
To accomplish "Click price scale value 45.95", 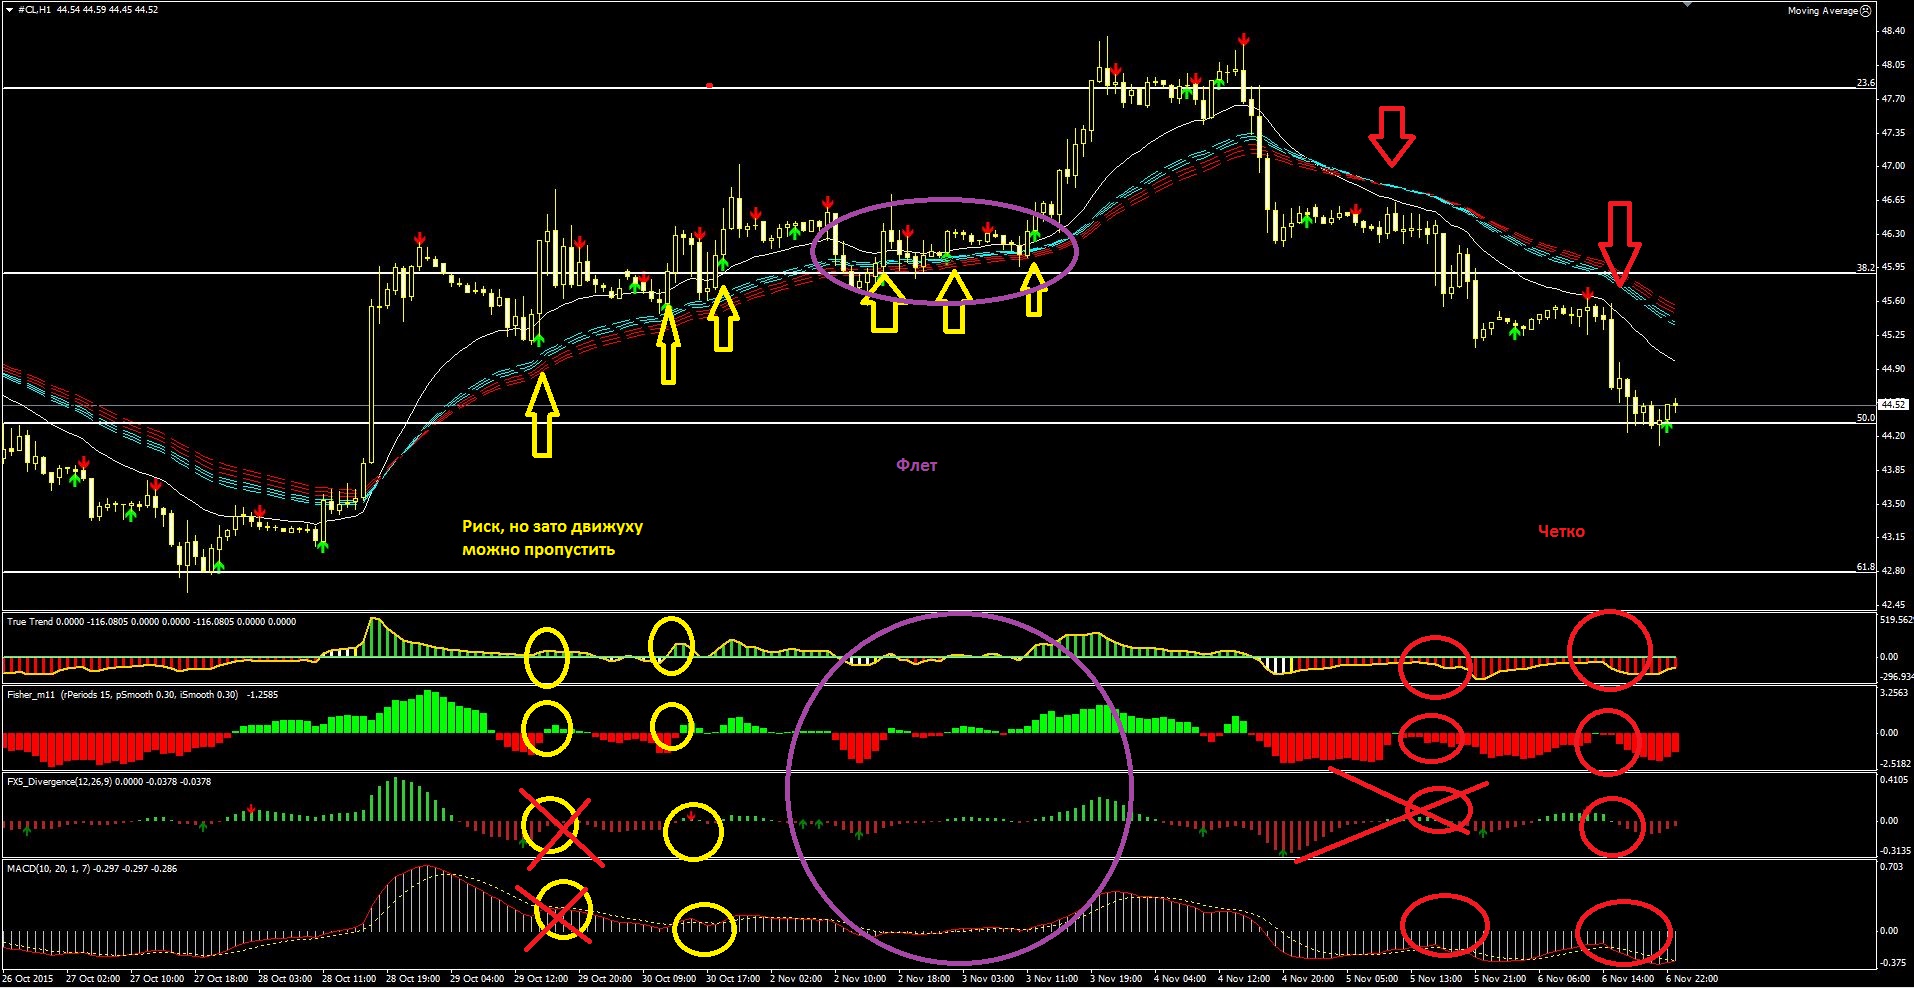I will point(1893,267).
